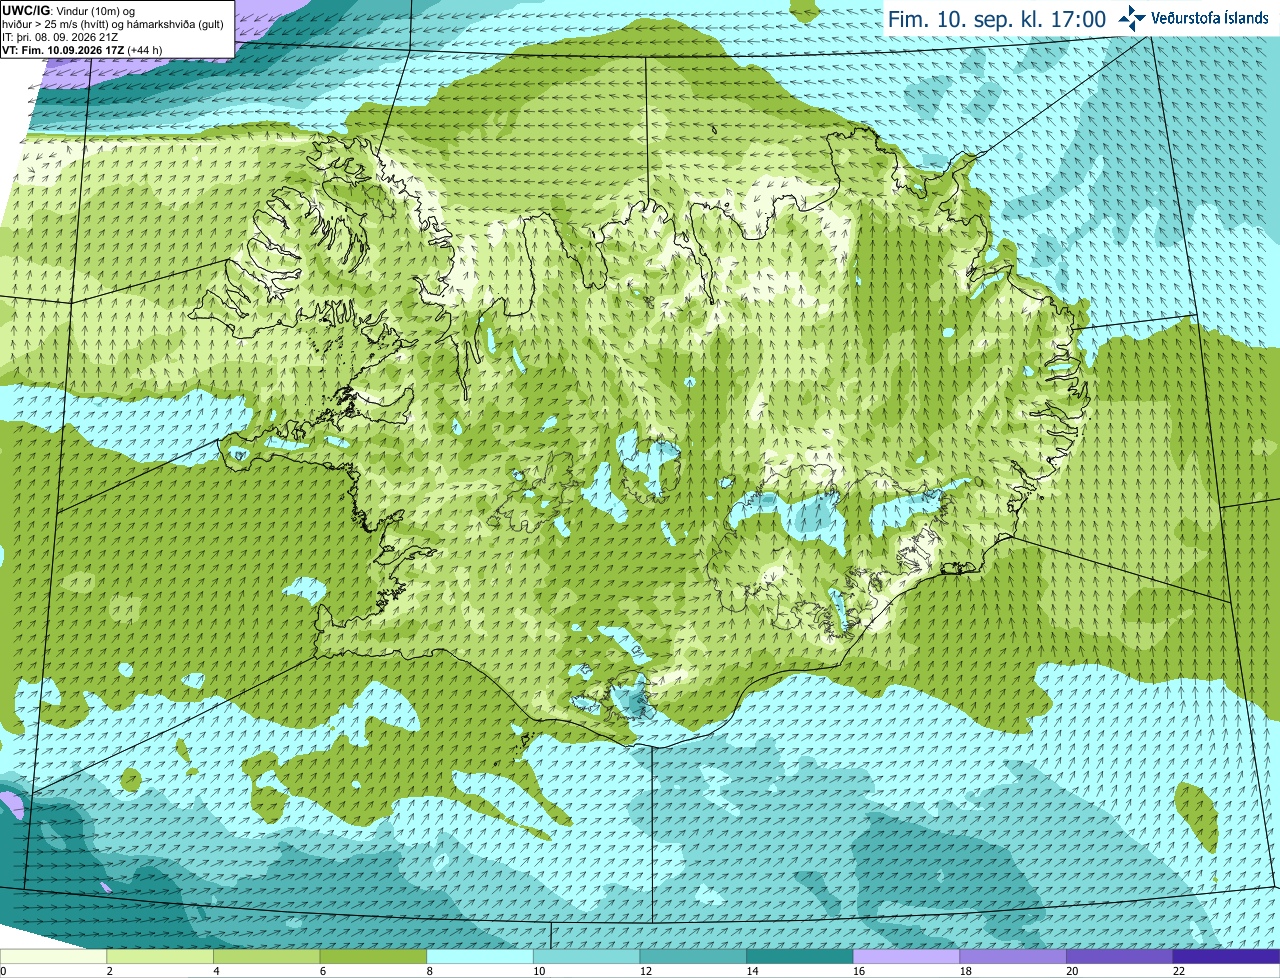Pick the 4–6 green legend swatch

pyautogui.click(x=266, y=957)
